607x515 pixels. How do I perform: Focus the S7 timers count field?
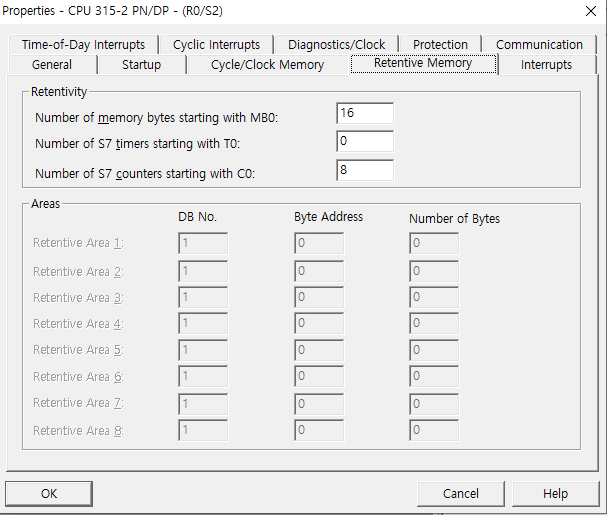365,141
